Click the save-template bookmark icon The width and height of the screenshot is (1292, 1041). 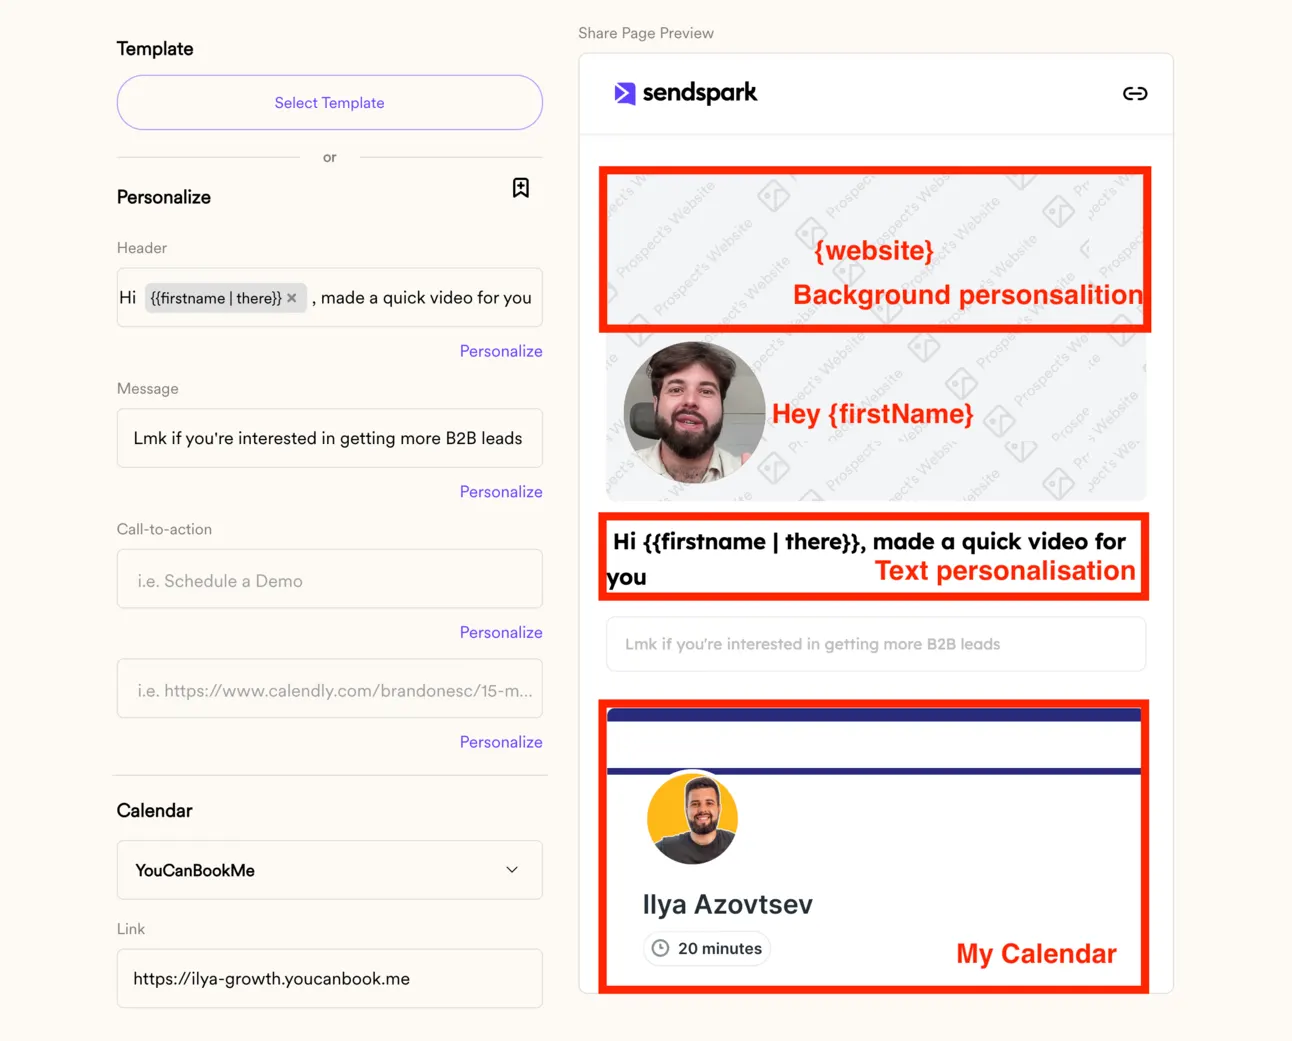point(520,188)
